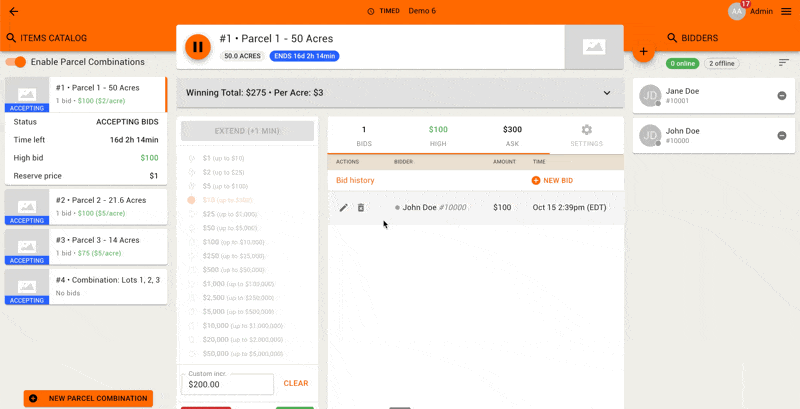
Task: Open Parcel 2 - 21.6 Acres item
Action: click(x=86, y=206)
